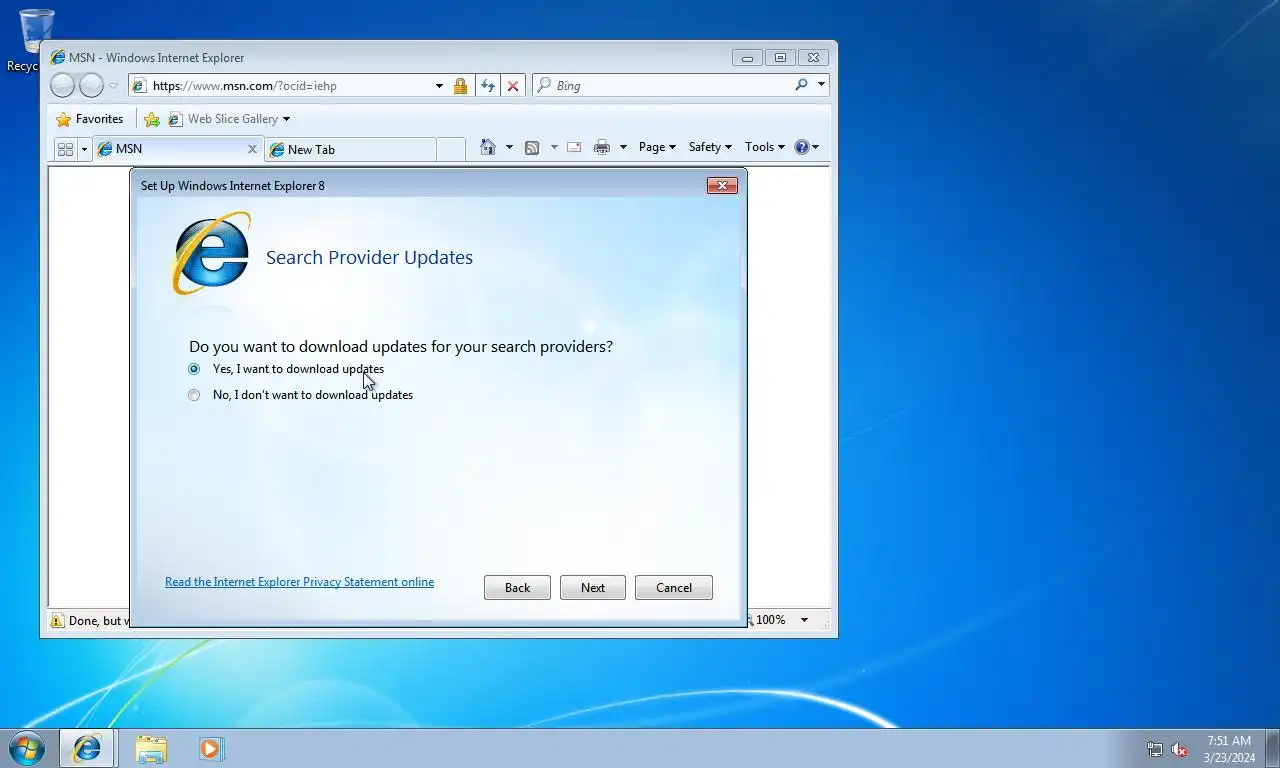Viewport: 1280px width, 768px height.
Task: Click the Home icon in command bar
Action: click(488, 147)
